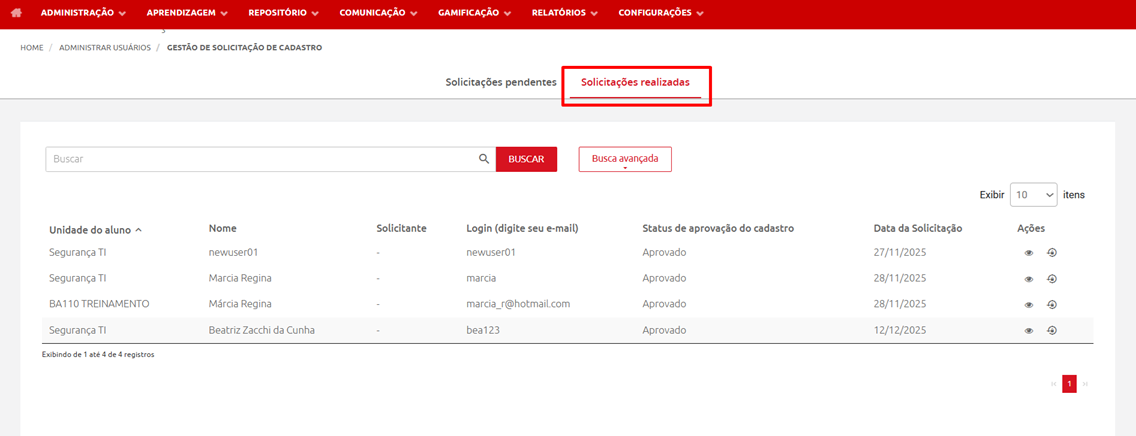Select the Solicitações realizadas tab
Image resolution: width=1136 pixels, height=436 pixels.
click(x=635, y=82)
